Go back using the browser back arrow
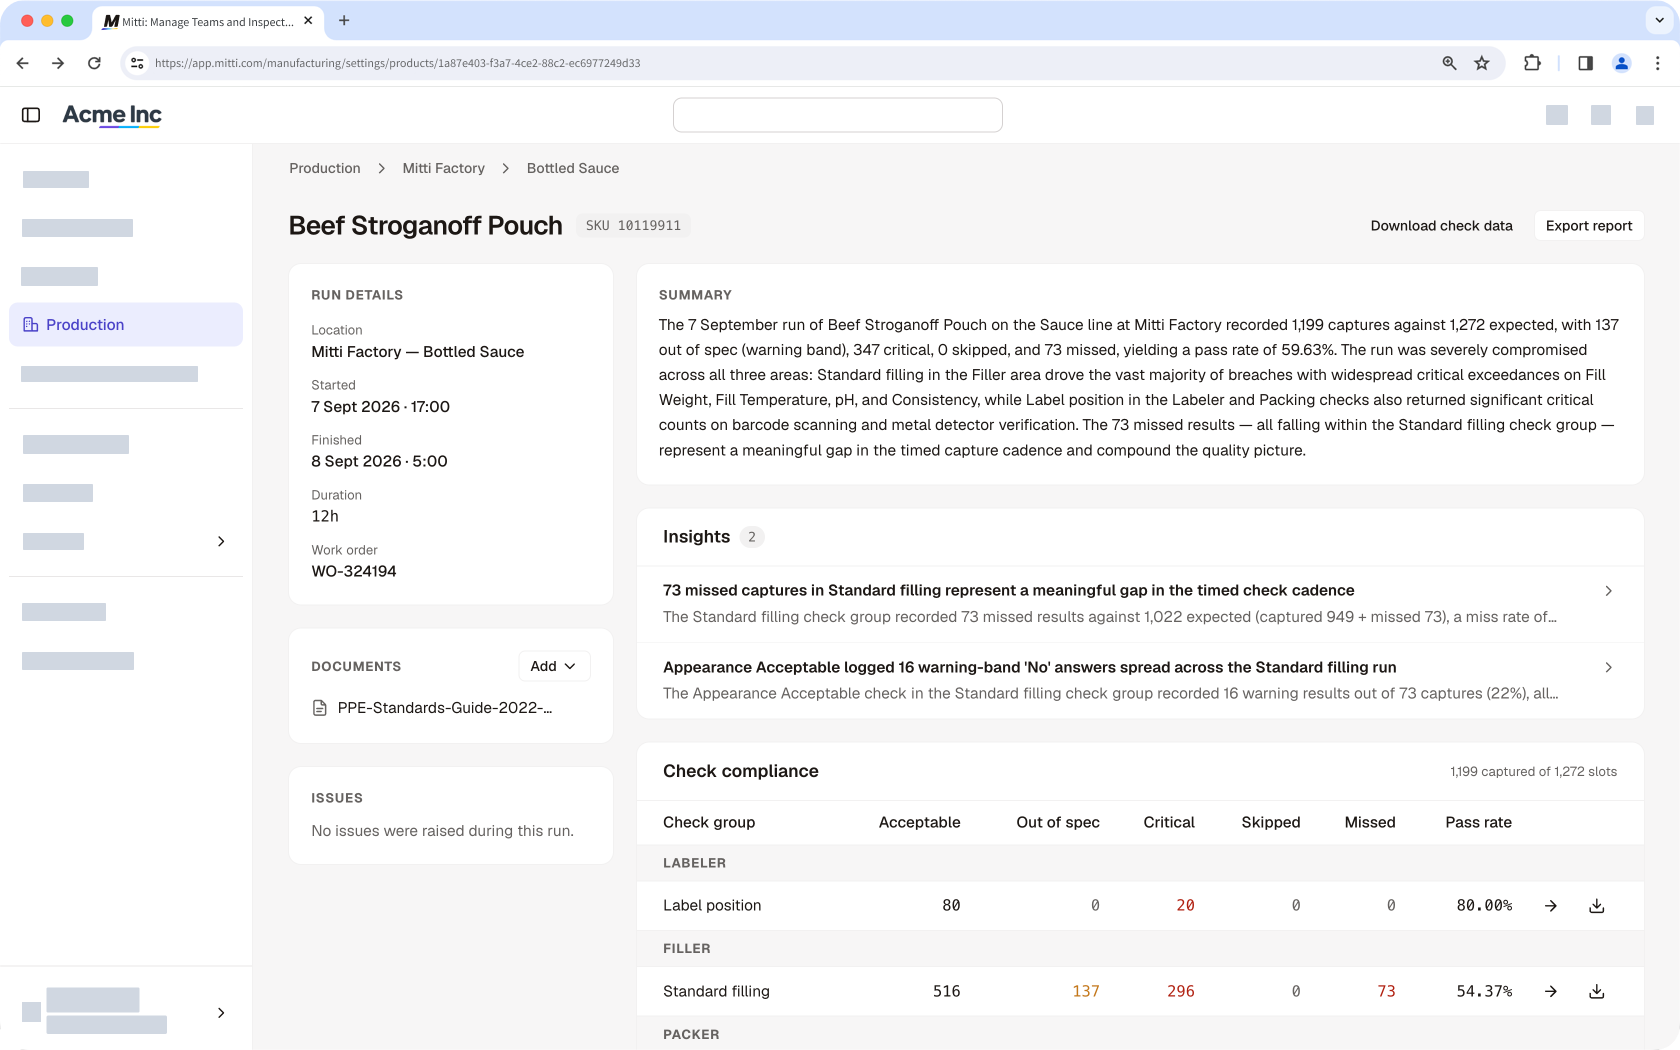The height and width of the screenshot is (1050, 1680). pos(23,63)
